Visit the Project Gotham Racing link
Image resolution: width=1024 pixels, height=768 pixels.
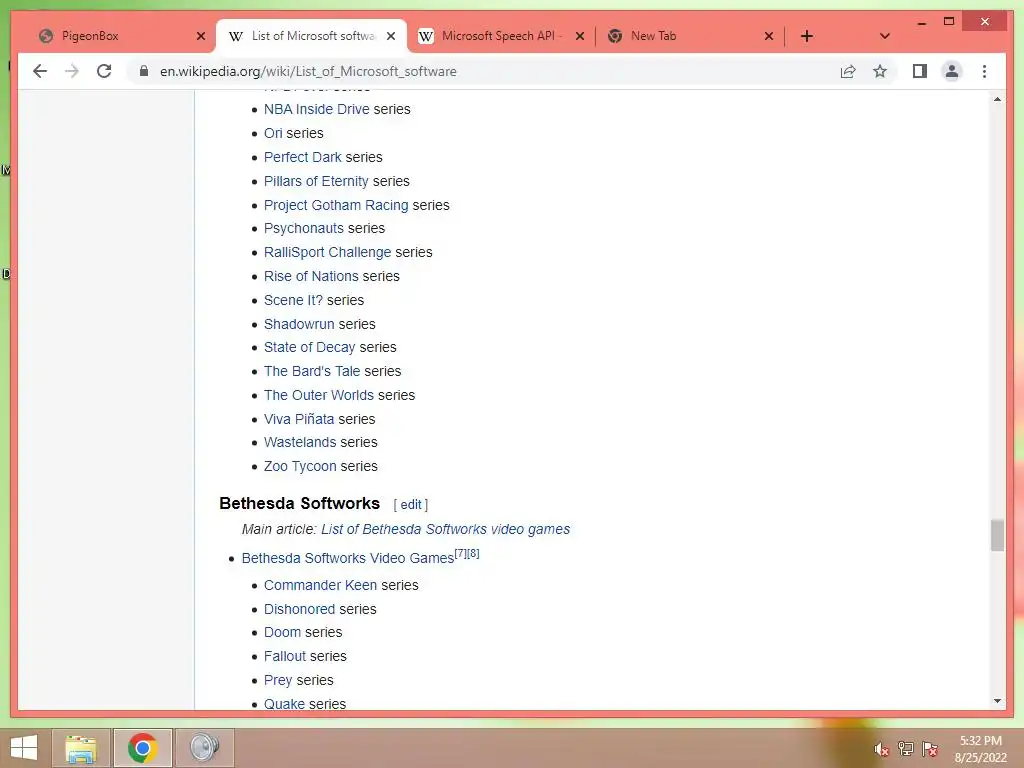336,205
